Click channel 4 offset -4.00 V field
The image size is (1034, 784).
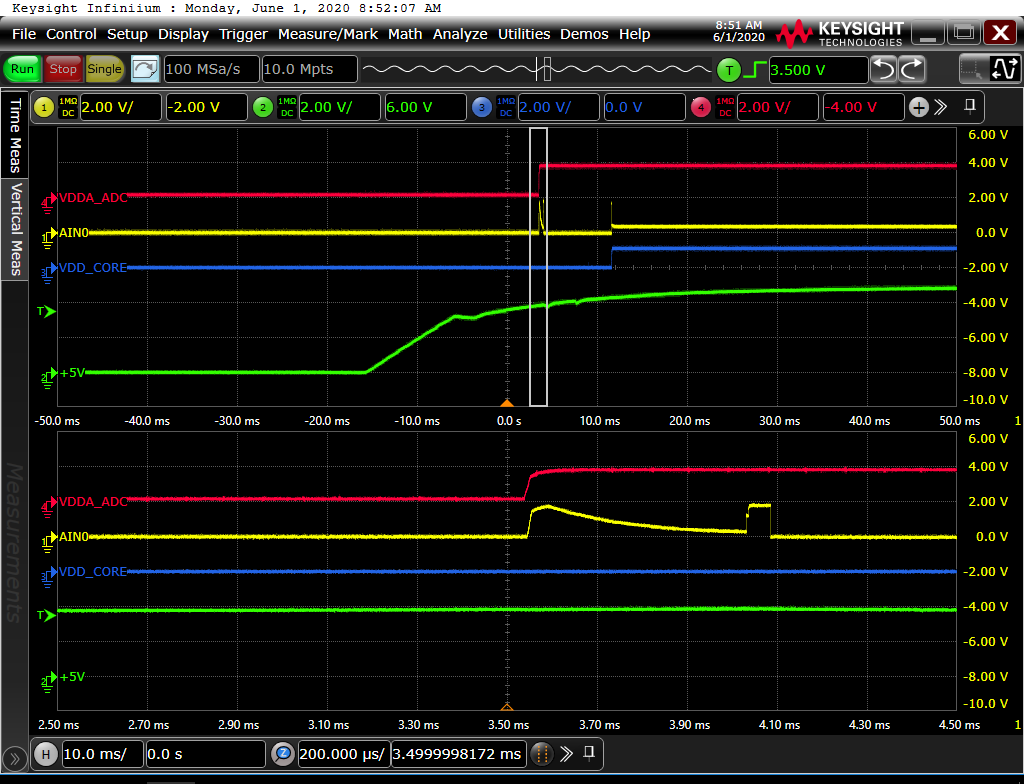tap(863, 107)
